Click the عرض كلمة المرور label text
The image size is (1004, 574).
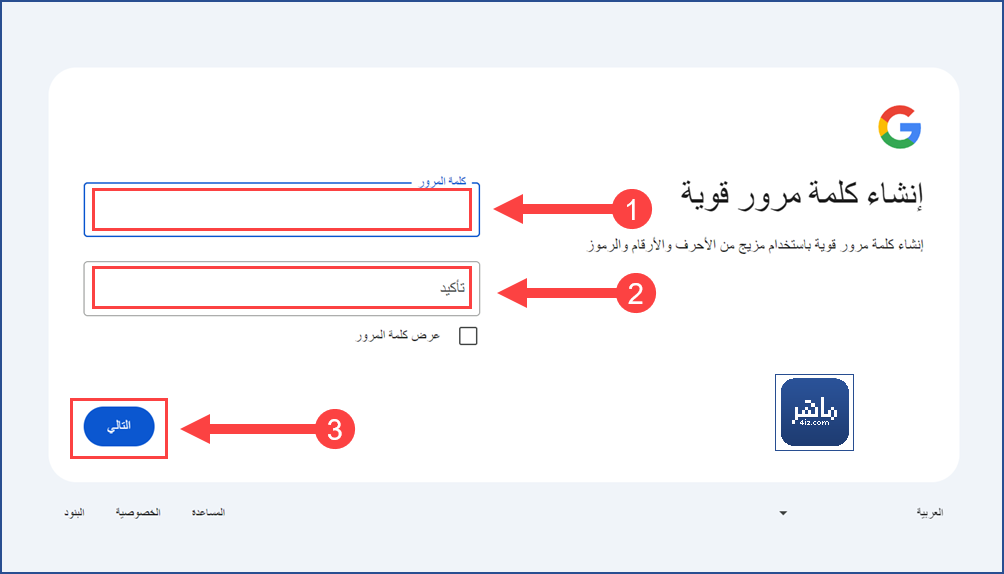click(x=398, y=336)
